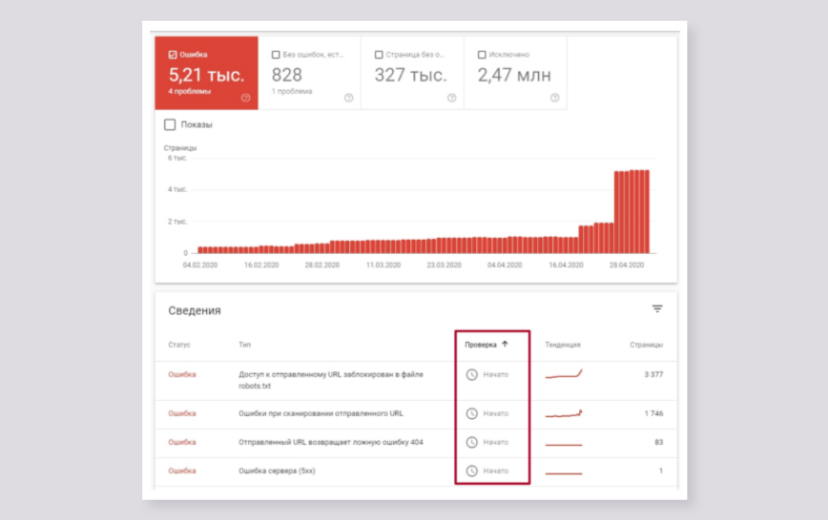Click clock icon in the ложную ошибку 404 row
This screenshot has height=520, width=828.
(x=472, y=441)
